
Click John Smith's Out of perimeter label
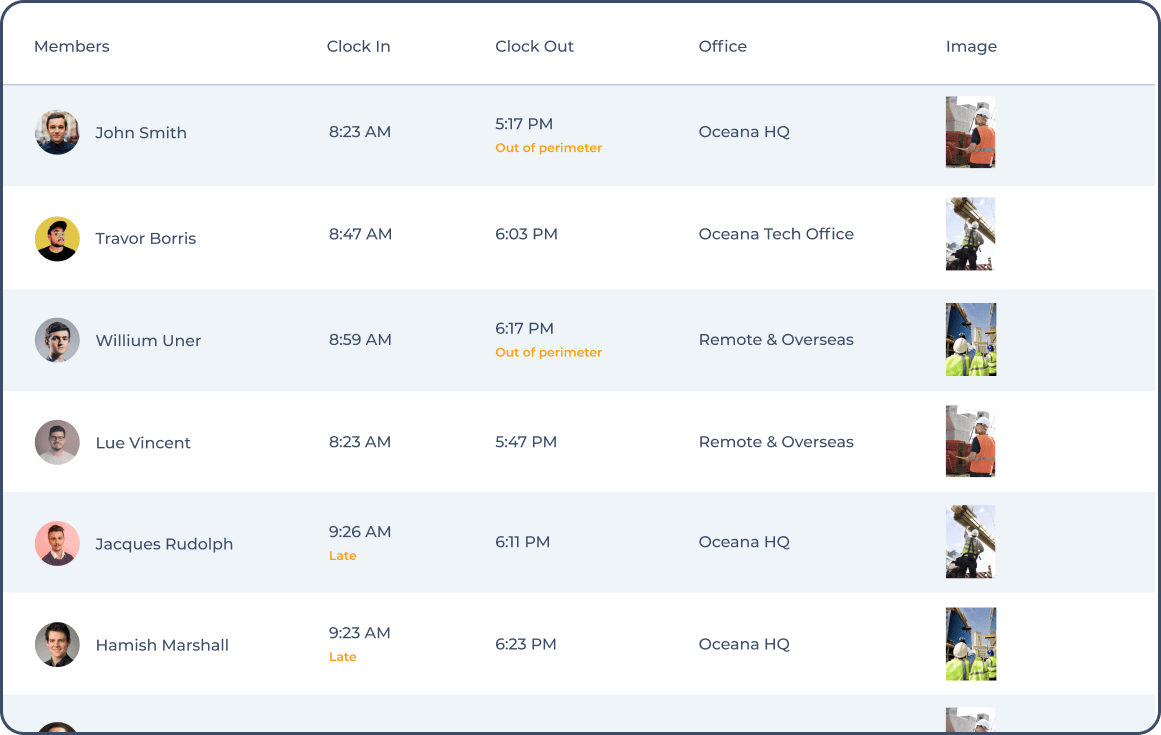(x=548, y=148)
